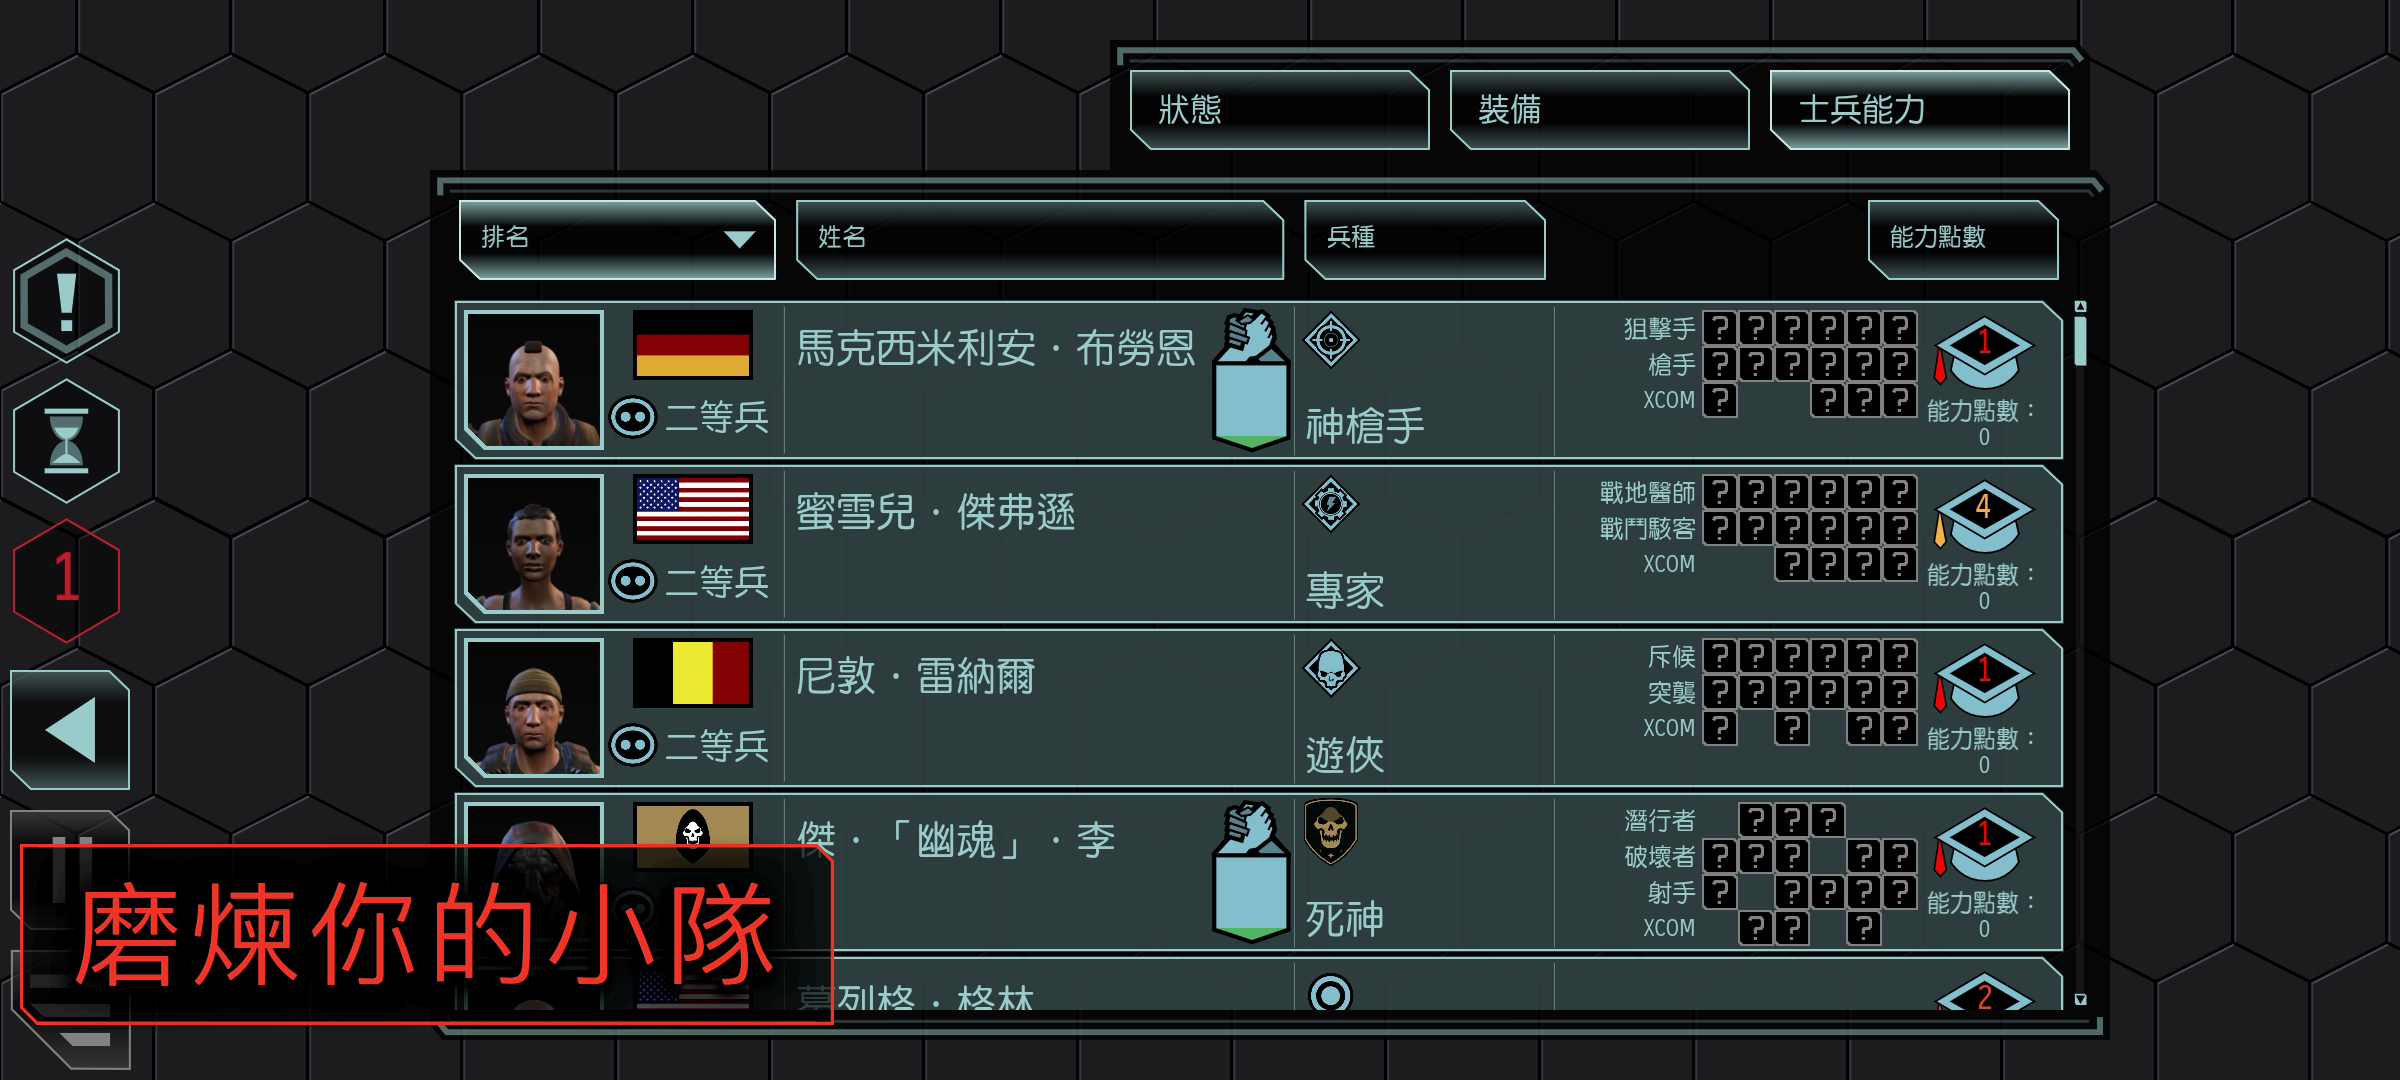
Task: Click the hourglass time hexagon icon
Action: click(x=66, y=441)
